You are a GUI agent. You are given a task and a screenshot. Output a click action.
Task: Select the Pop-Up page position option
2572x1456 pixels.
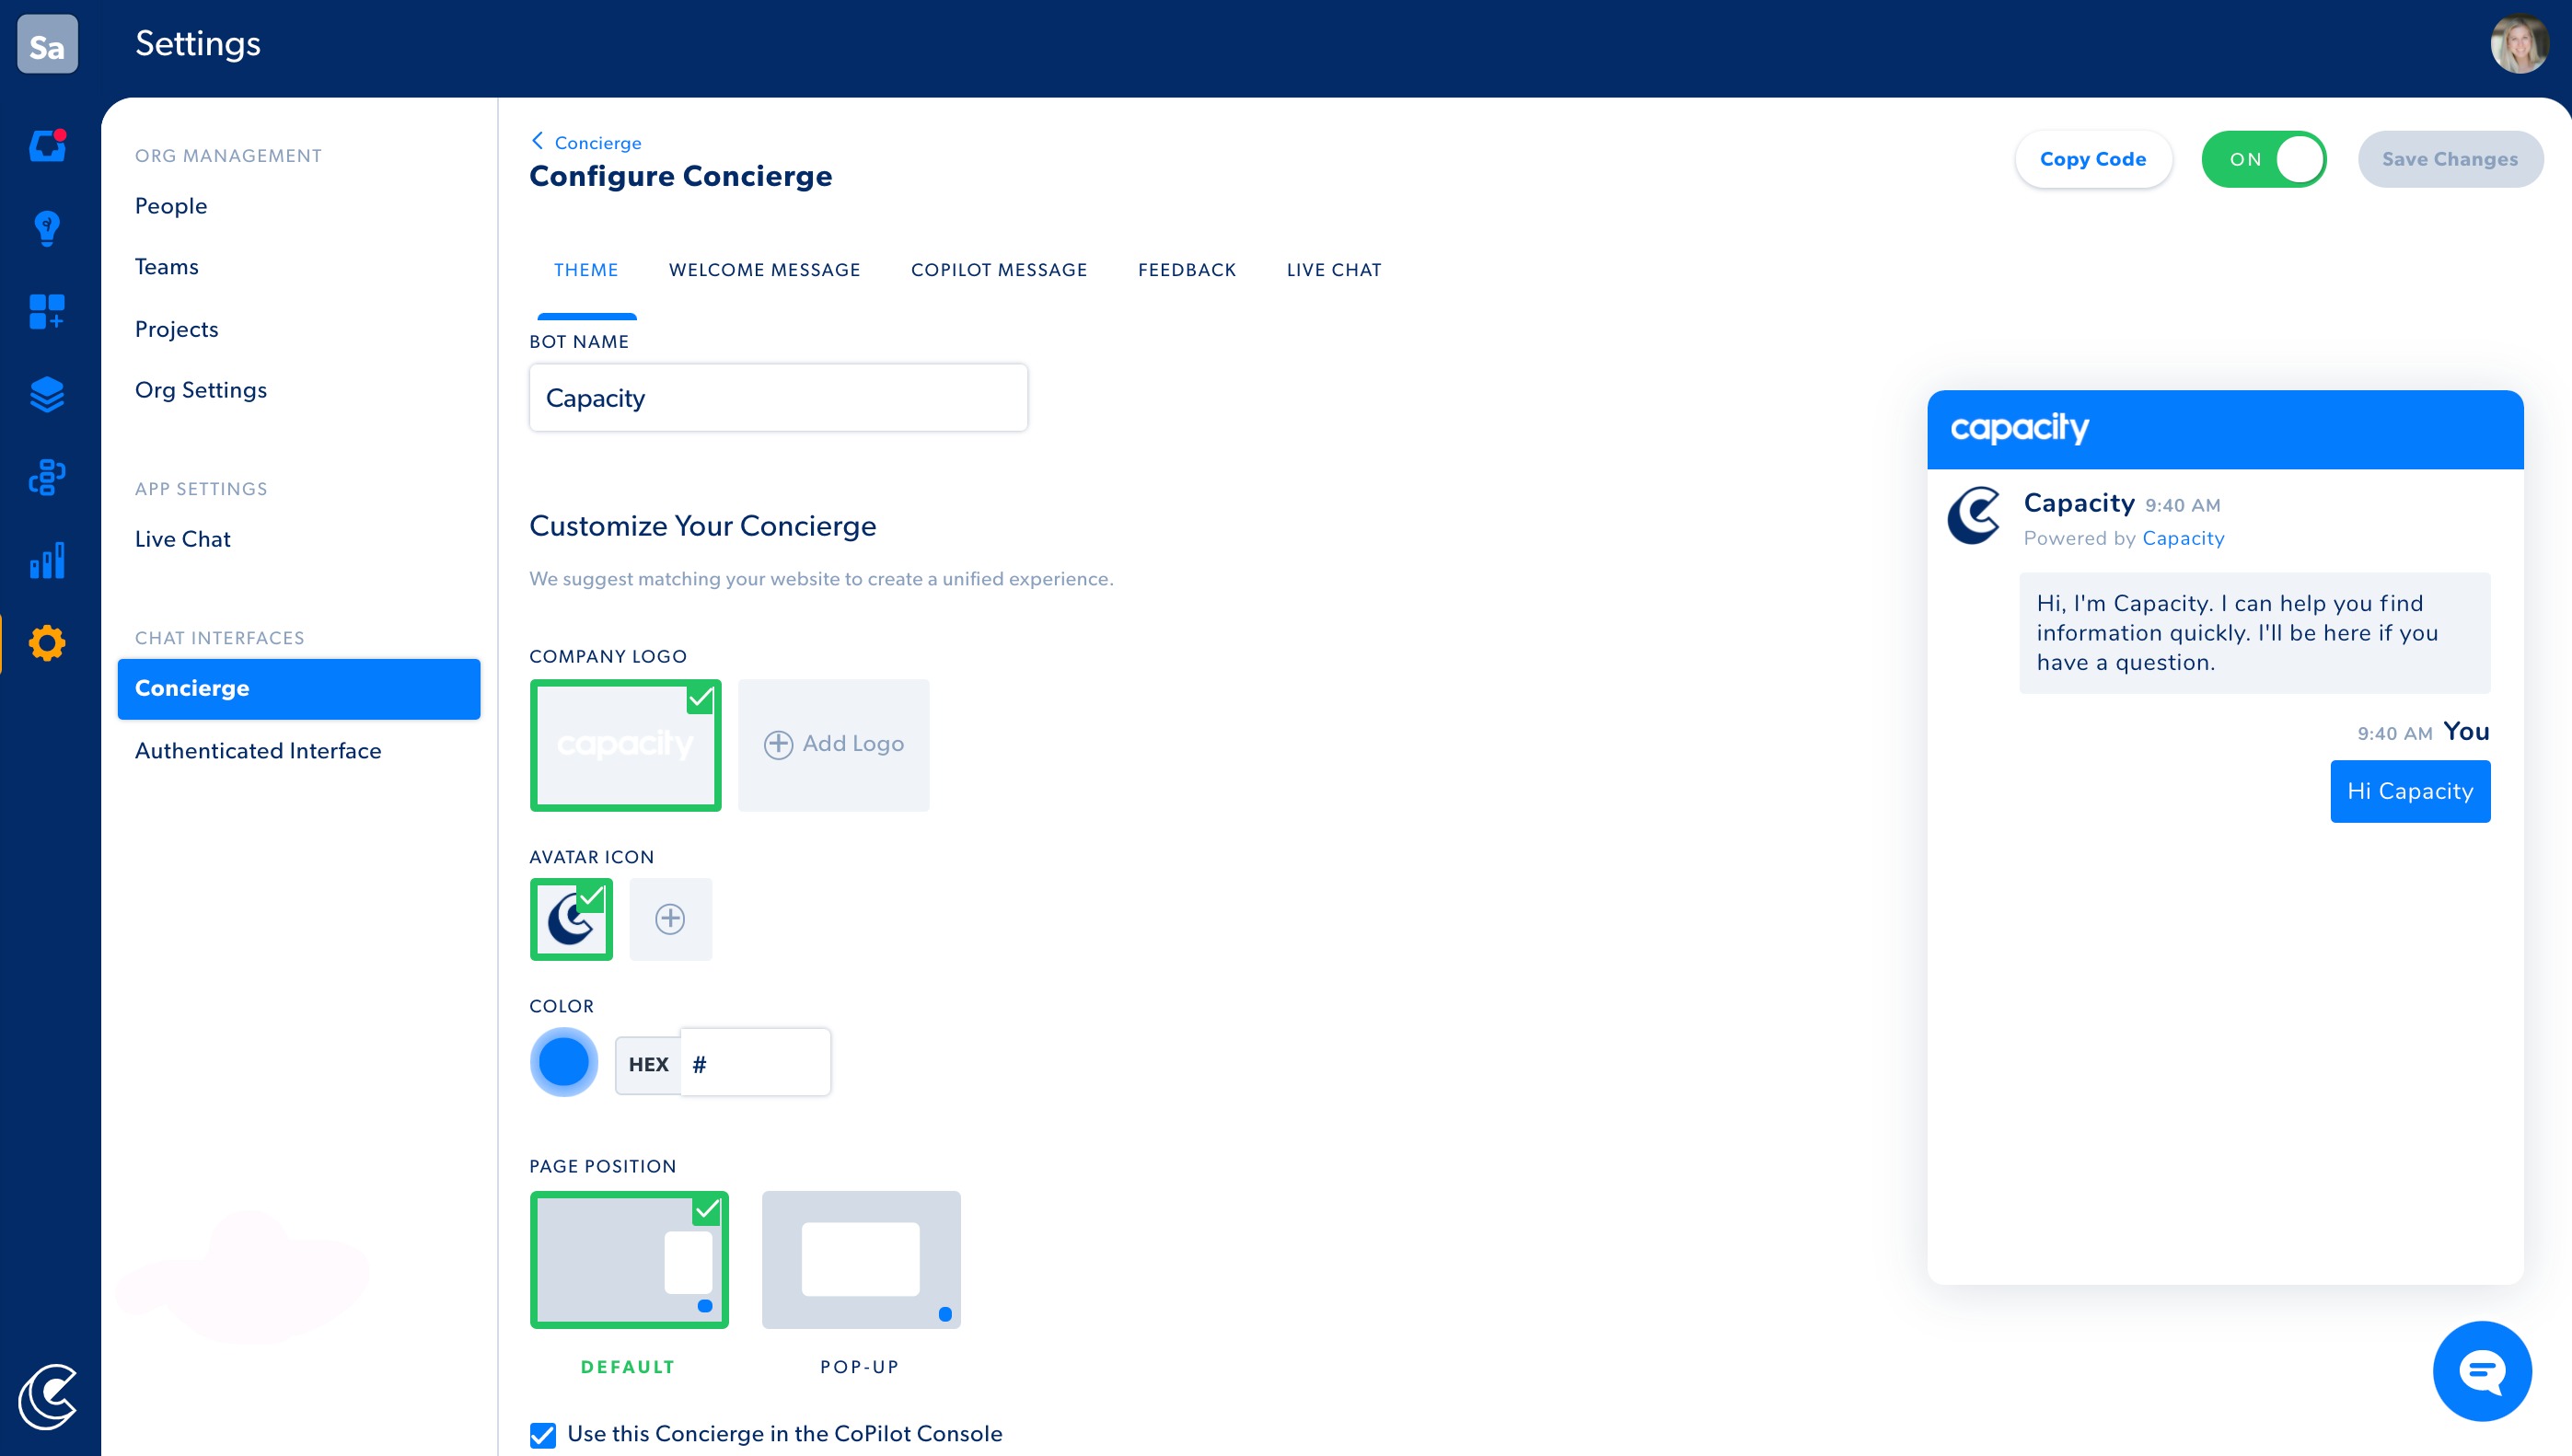860,1259
